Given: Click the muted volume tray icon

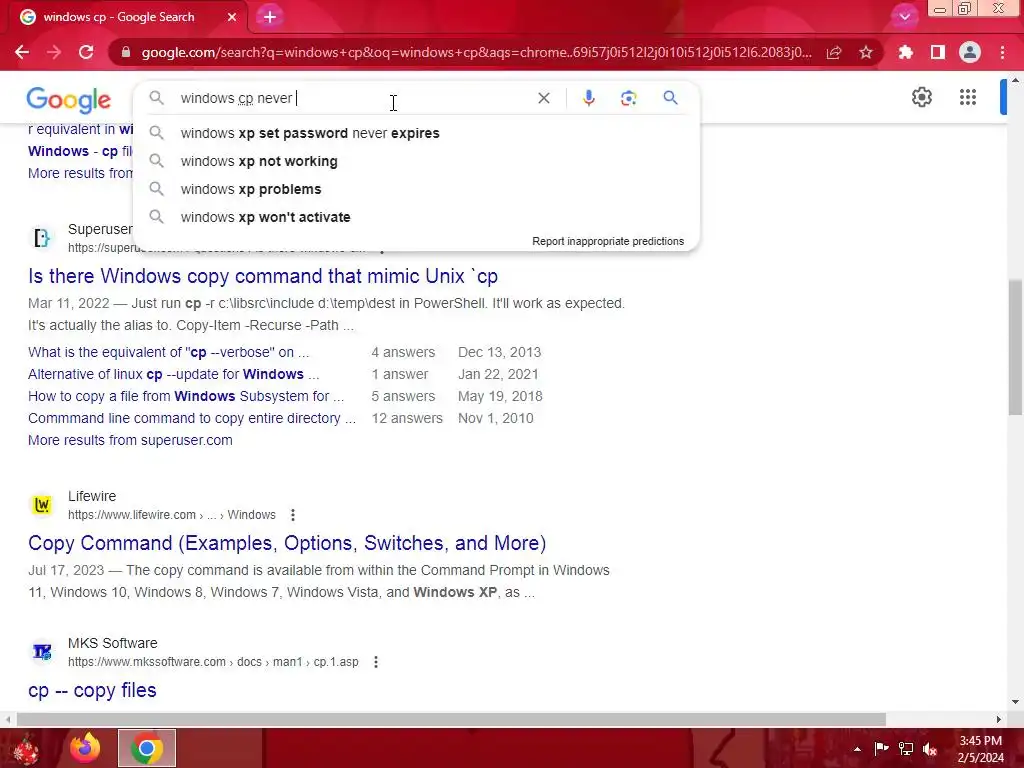Looking at the screenshot, I should click(930, 748).
